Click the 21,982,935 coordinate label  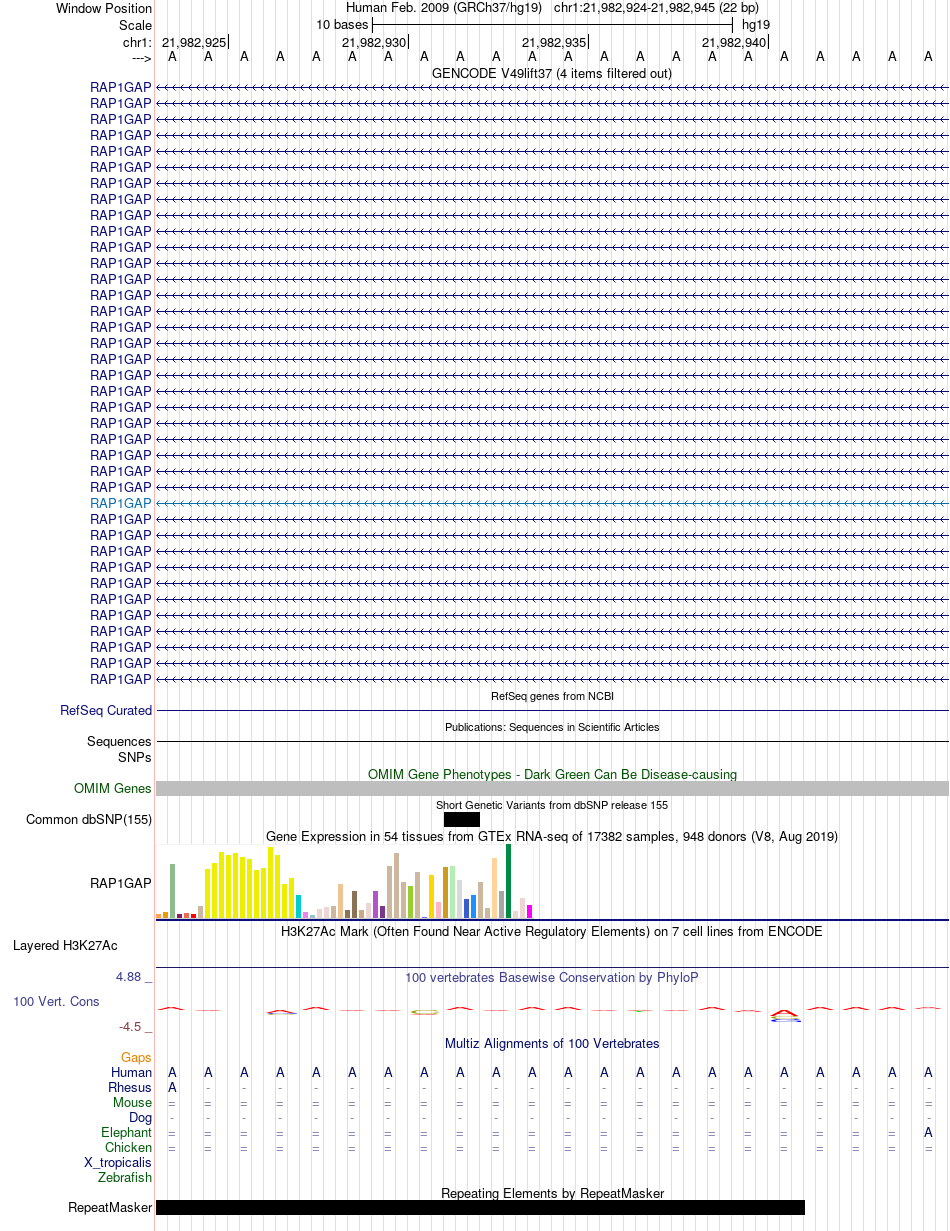[554, 42]
